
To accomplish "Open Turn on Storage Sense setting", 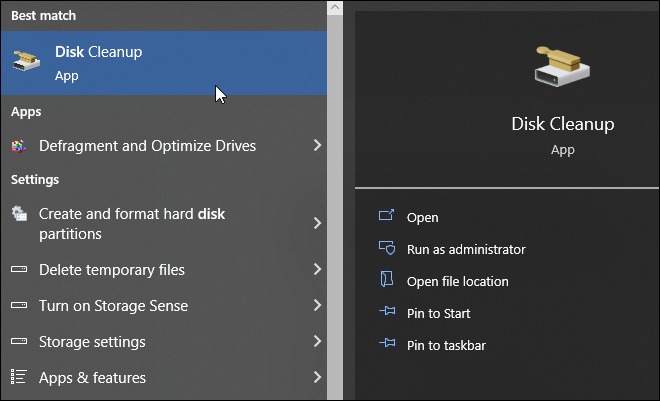I will tap(164, 305).
